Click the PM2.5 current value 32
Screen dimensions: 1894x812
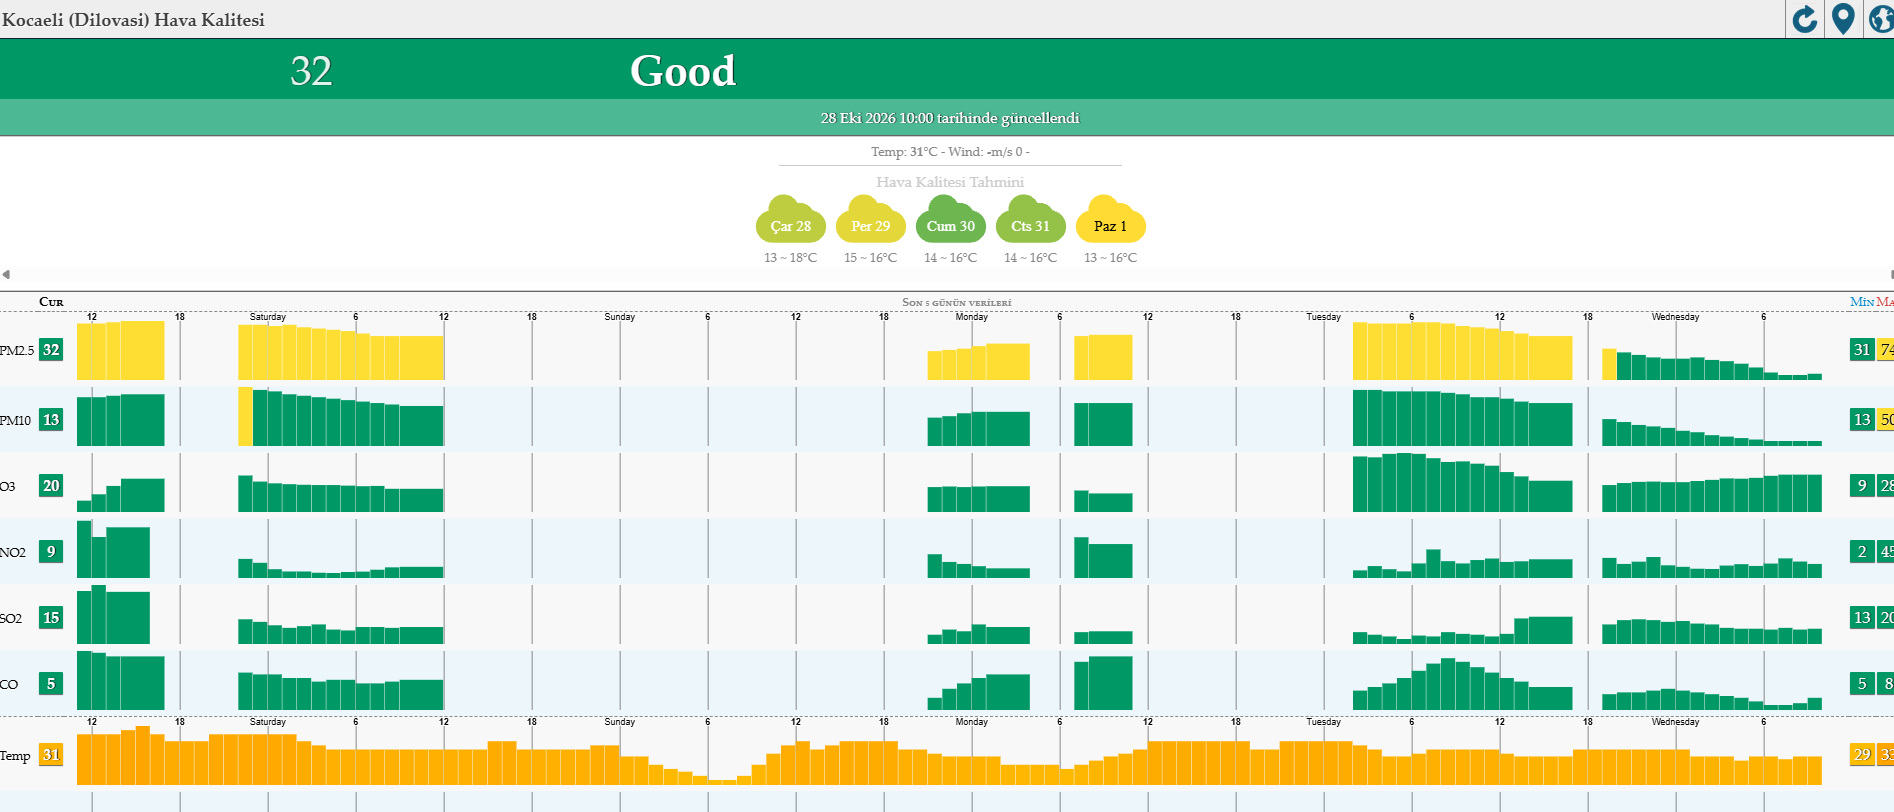click(x=51, y=350)
